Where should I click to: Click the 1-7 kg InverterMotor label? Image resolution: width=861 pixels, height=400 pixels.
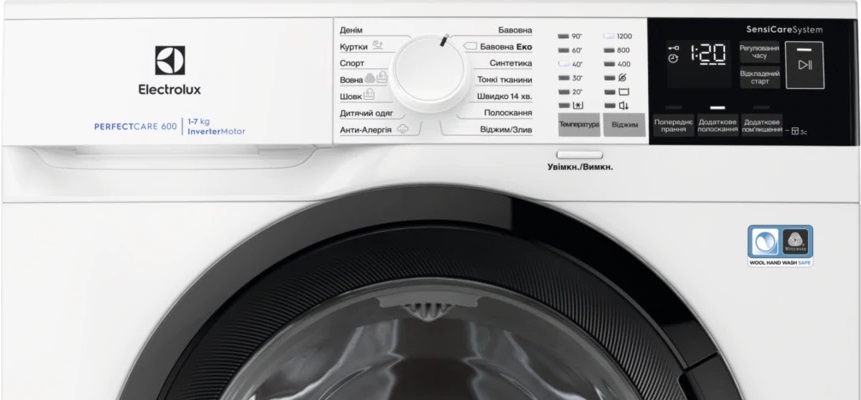216,126
